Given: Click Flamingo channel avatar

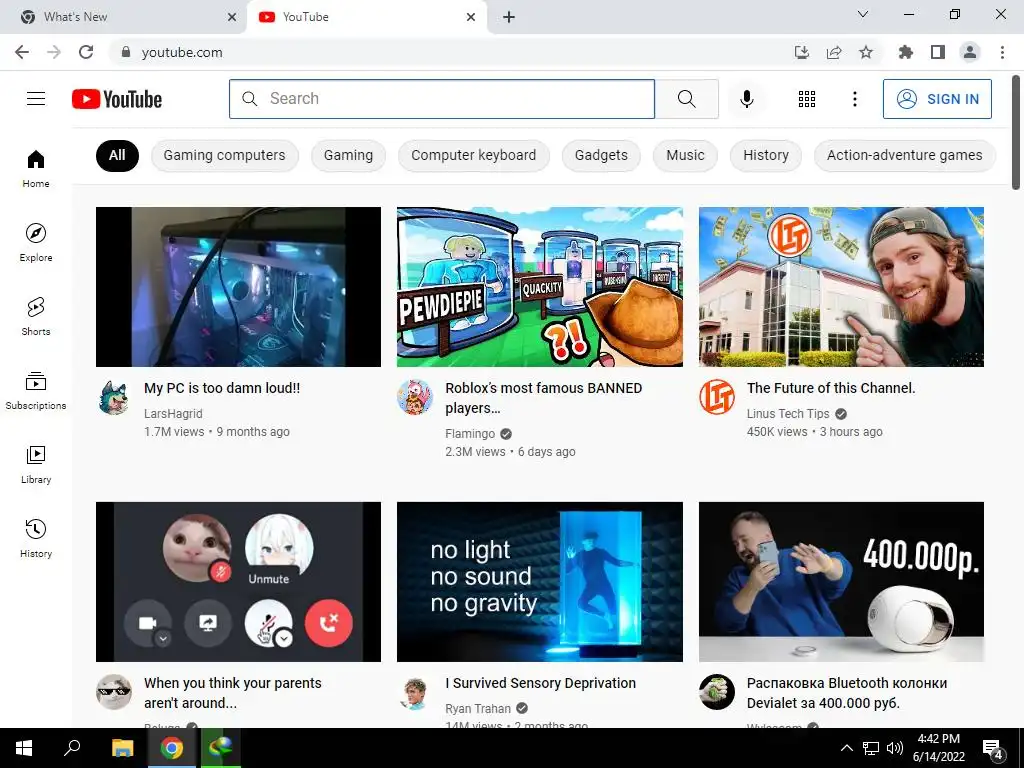Looking at the screenshot, I should 415,397.
